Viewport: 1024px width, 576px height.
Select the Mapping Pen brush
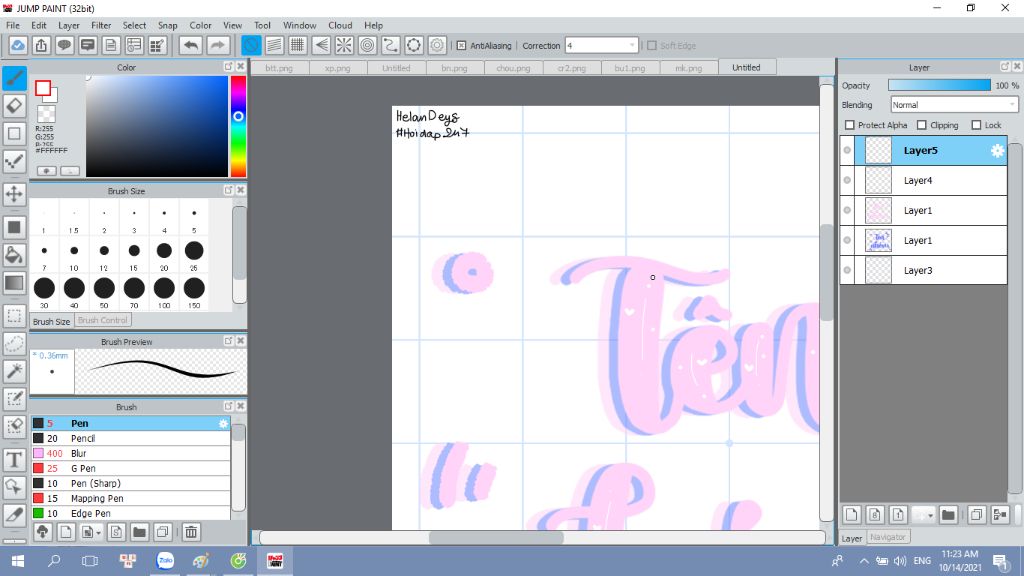[130, 498]
